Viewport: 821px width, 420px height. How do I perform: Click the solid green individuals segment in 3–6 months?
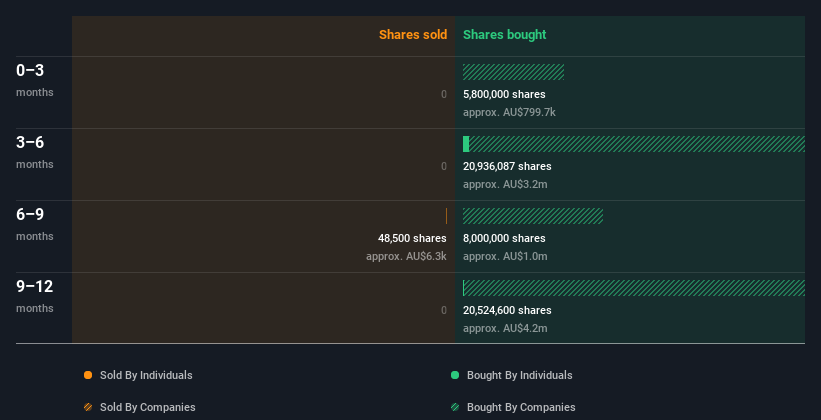point(466,144)
